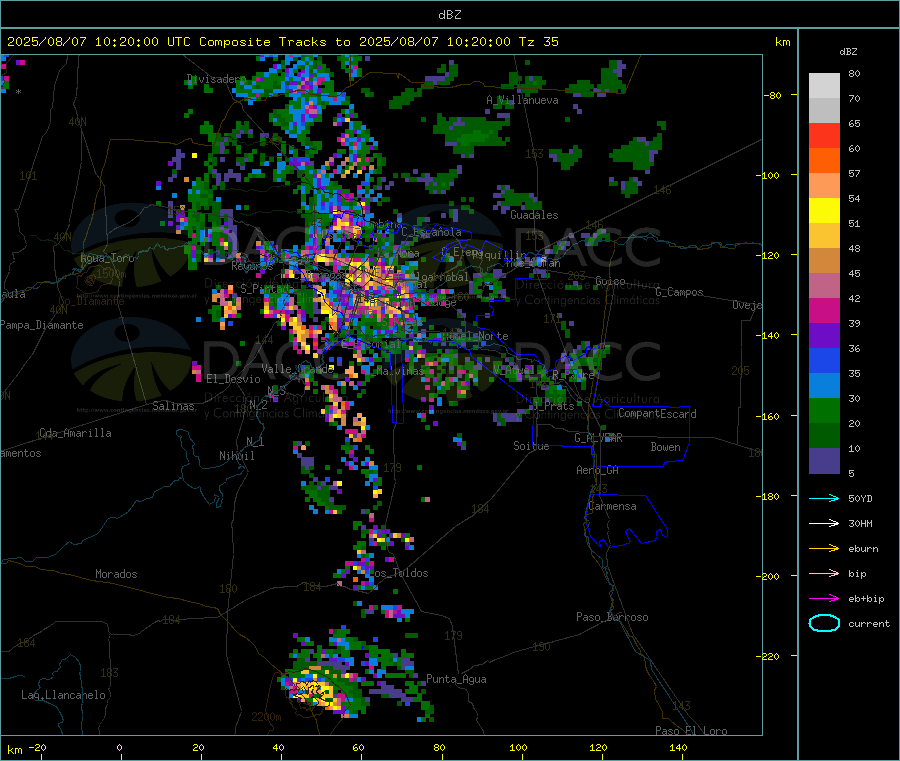900x761 pixels.
Task: Click the cyan ellipse beside 'current'
Action: [x=824, y=623]
